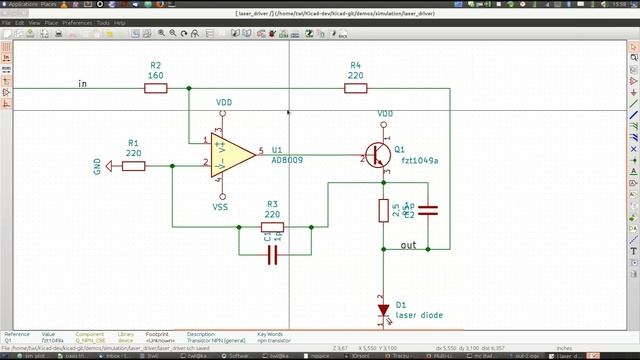Screen dimensions: 640x360
Task: Select the No-connect flag X tool
Action: click(633, 149)
